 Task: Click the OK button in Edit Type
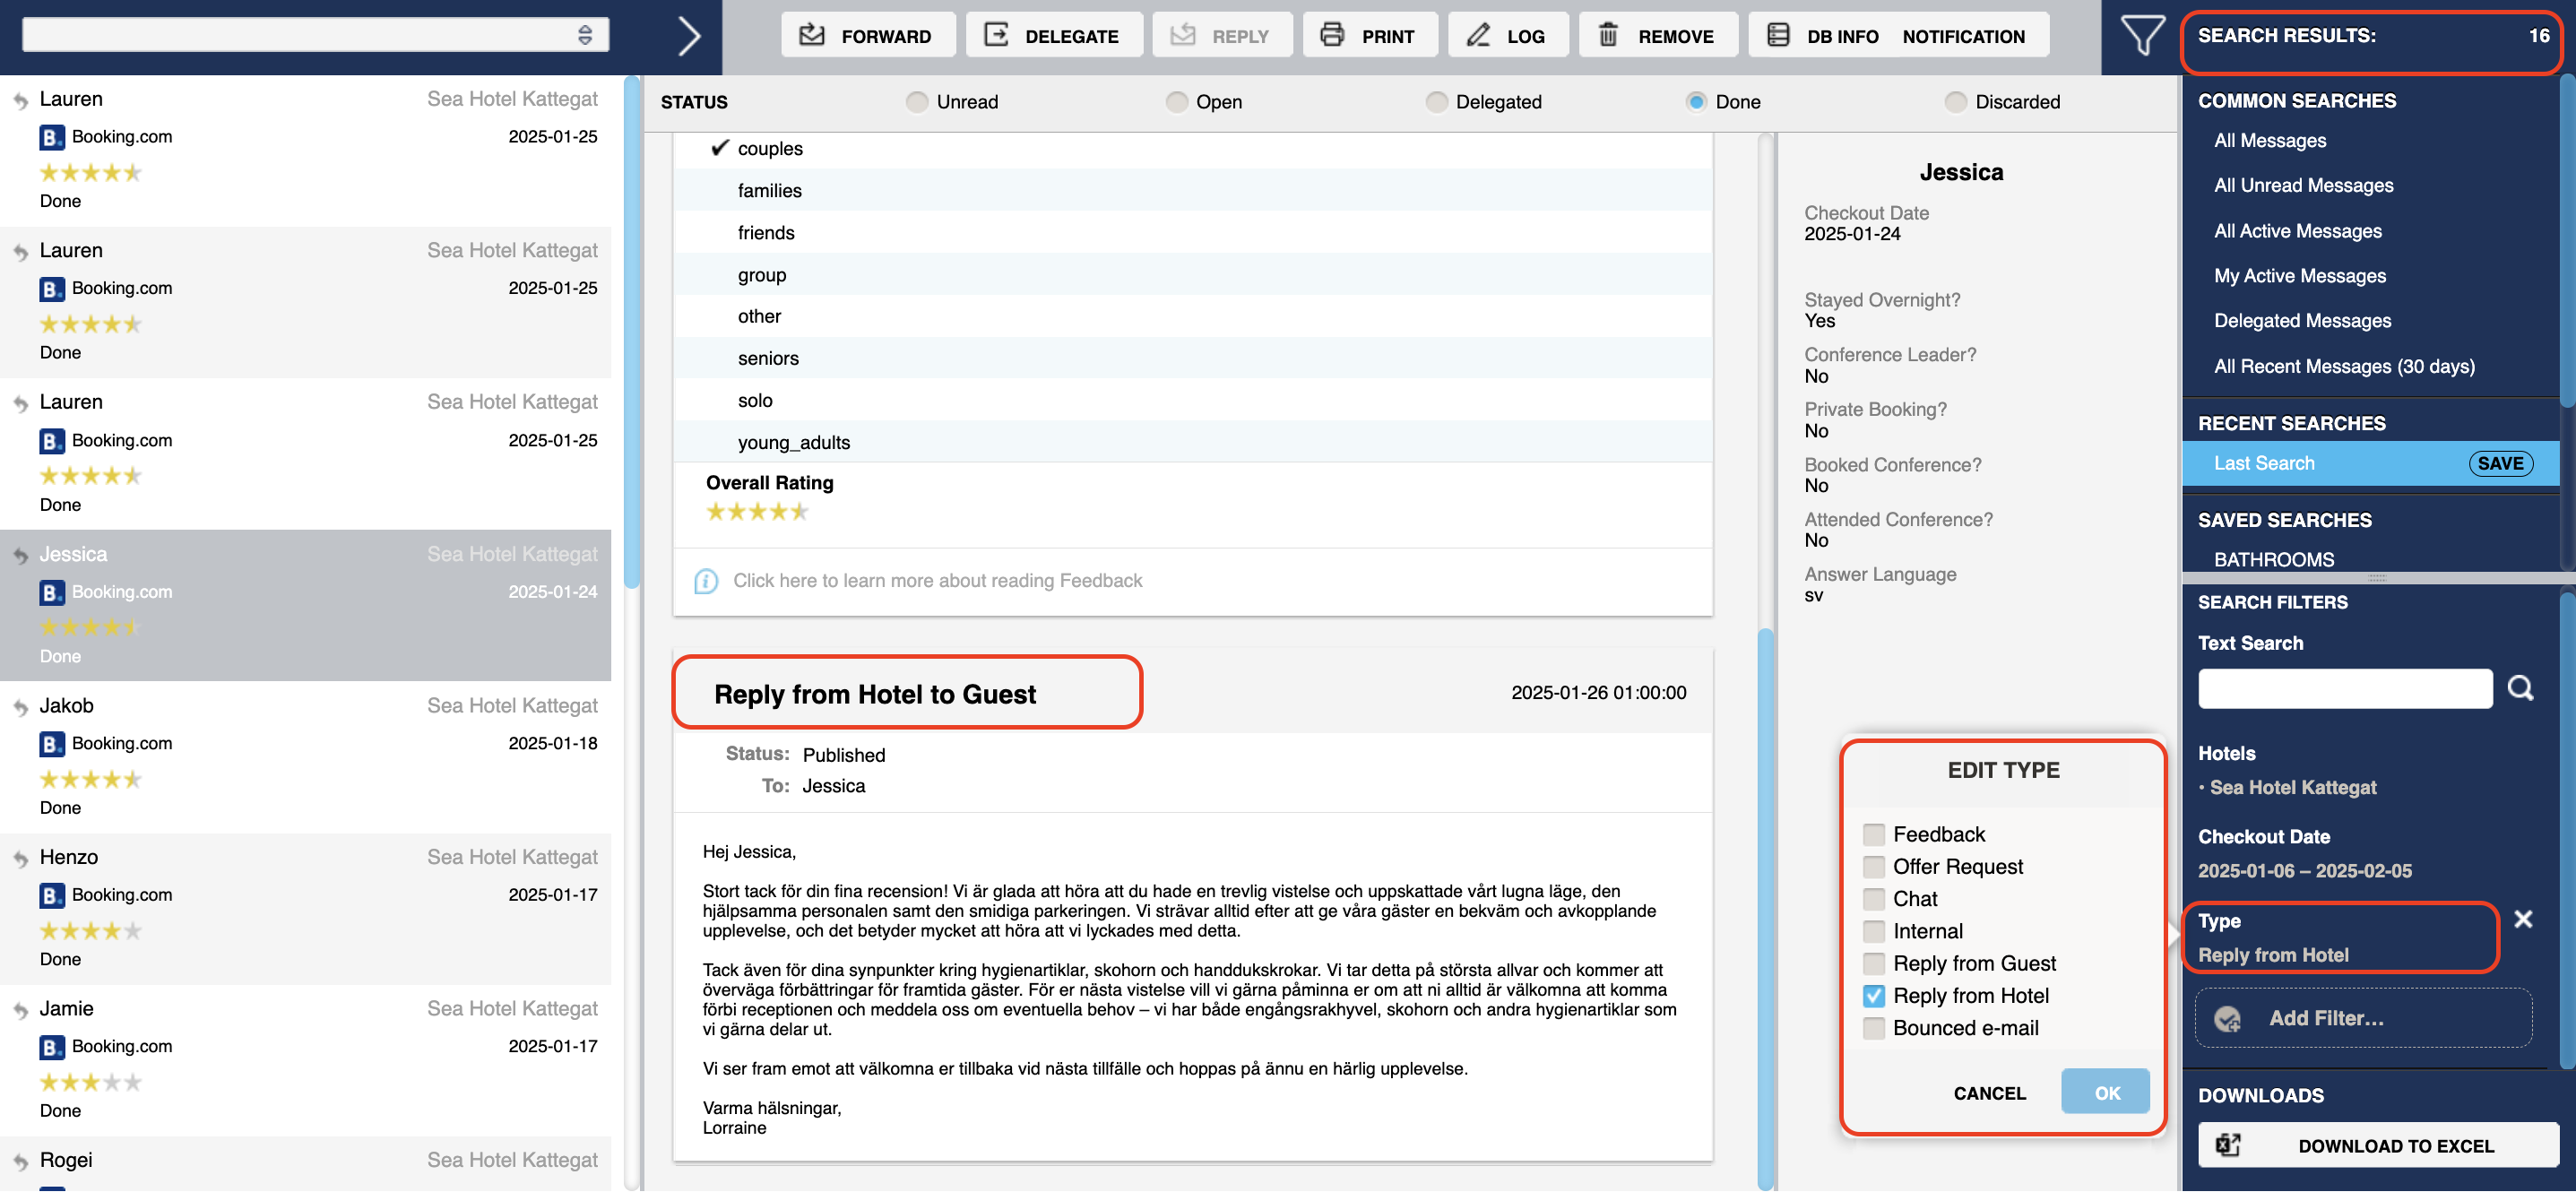[2105, 1092]
